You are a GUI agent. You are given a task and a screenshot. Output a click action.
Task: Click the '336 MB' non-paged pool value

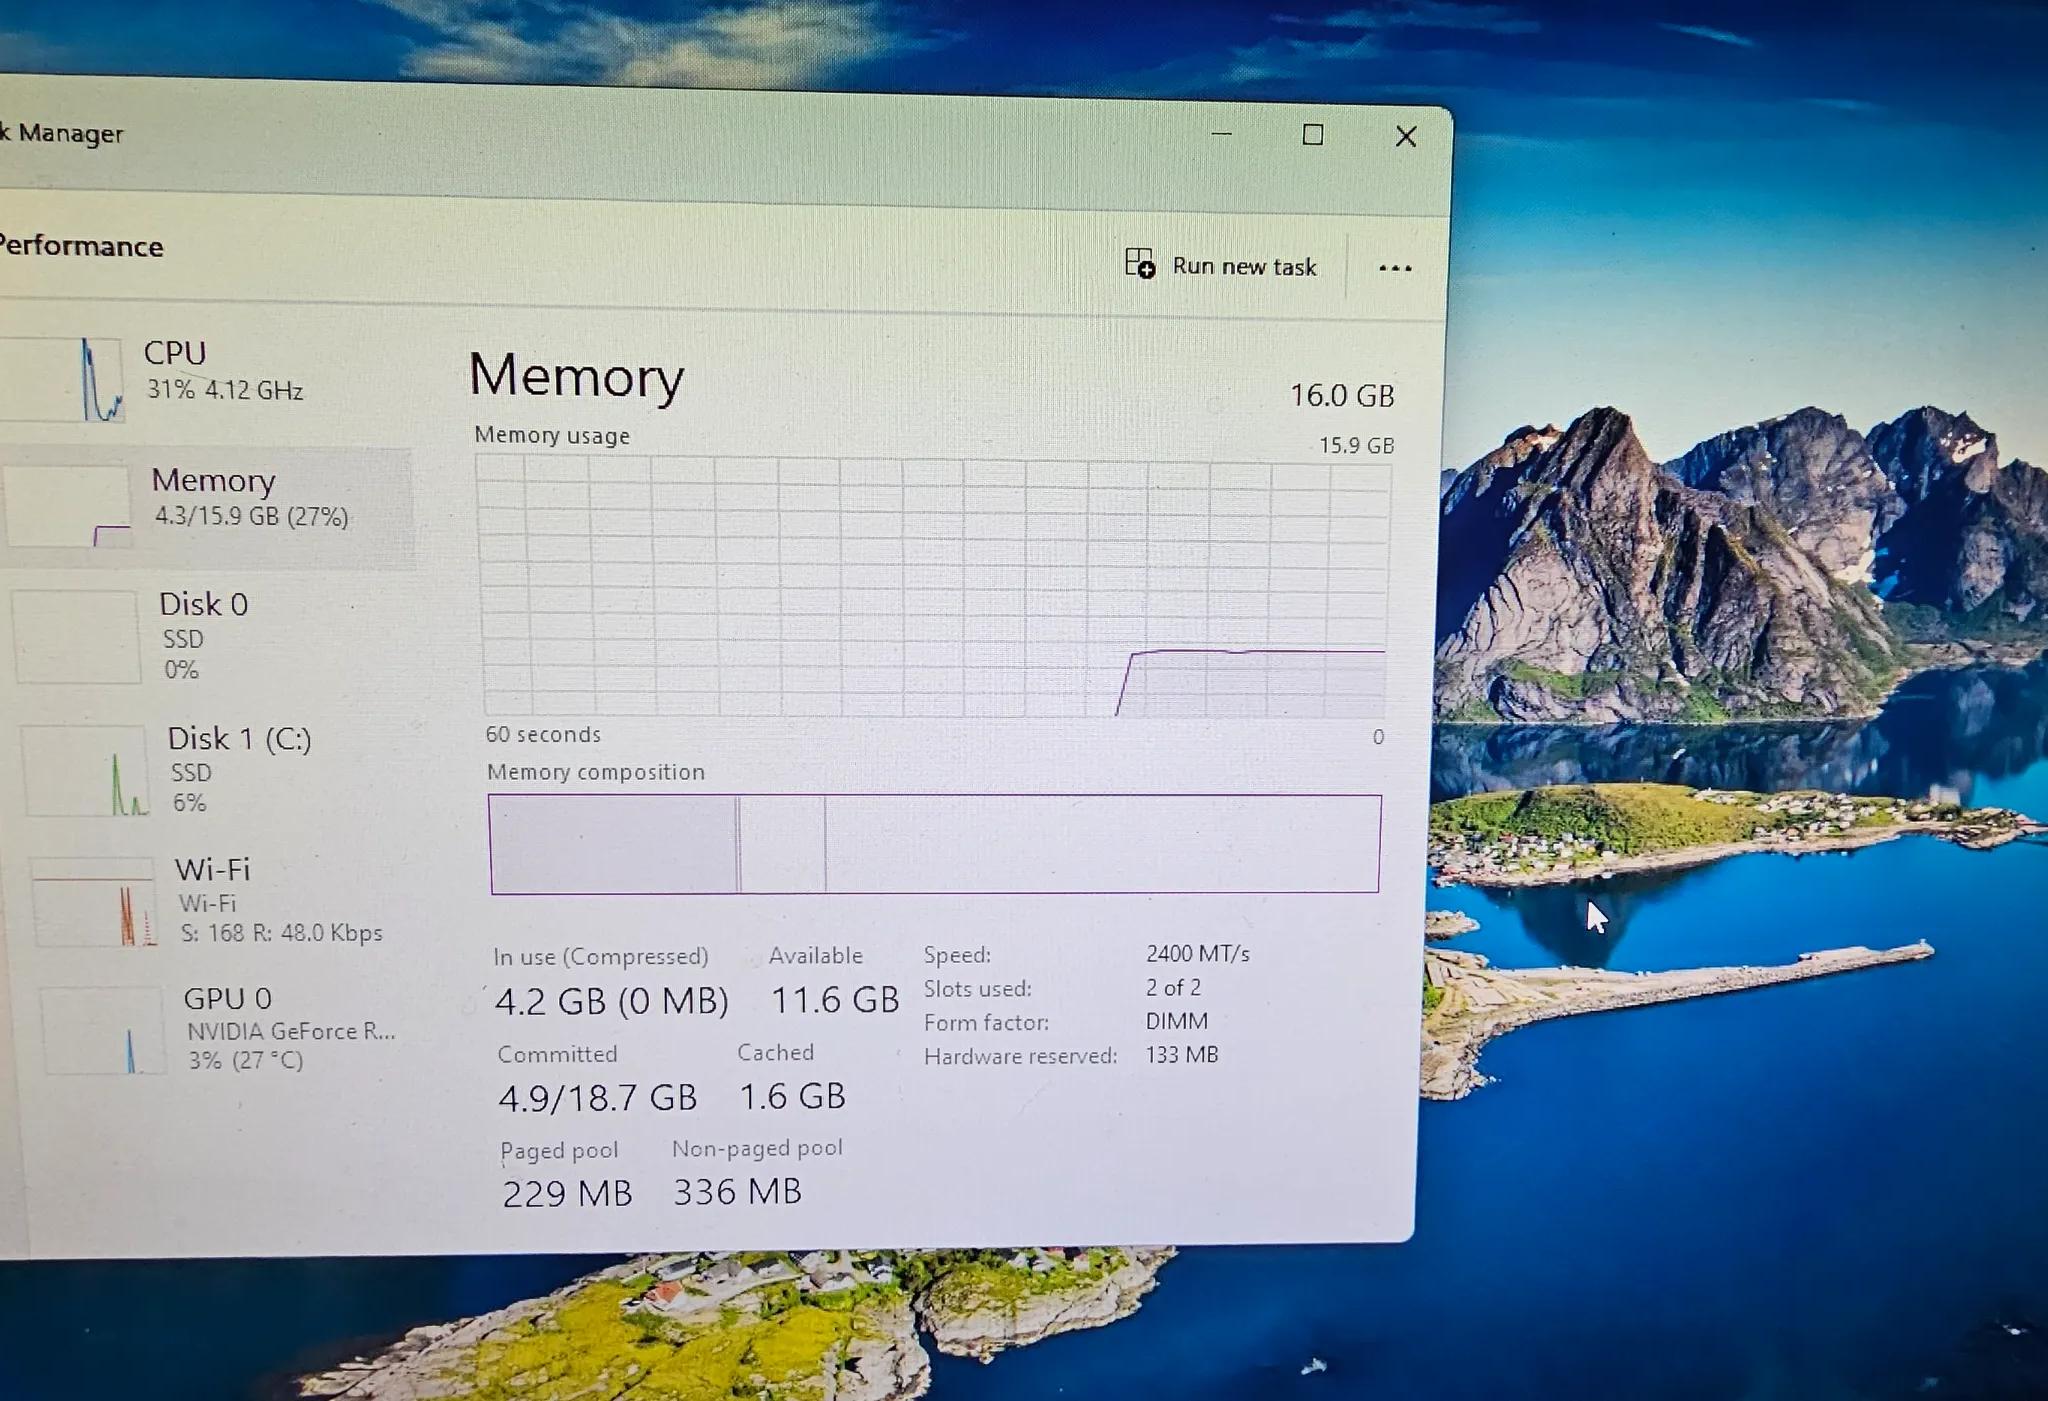click(x=738, y=1192)
